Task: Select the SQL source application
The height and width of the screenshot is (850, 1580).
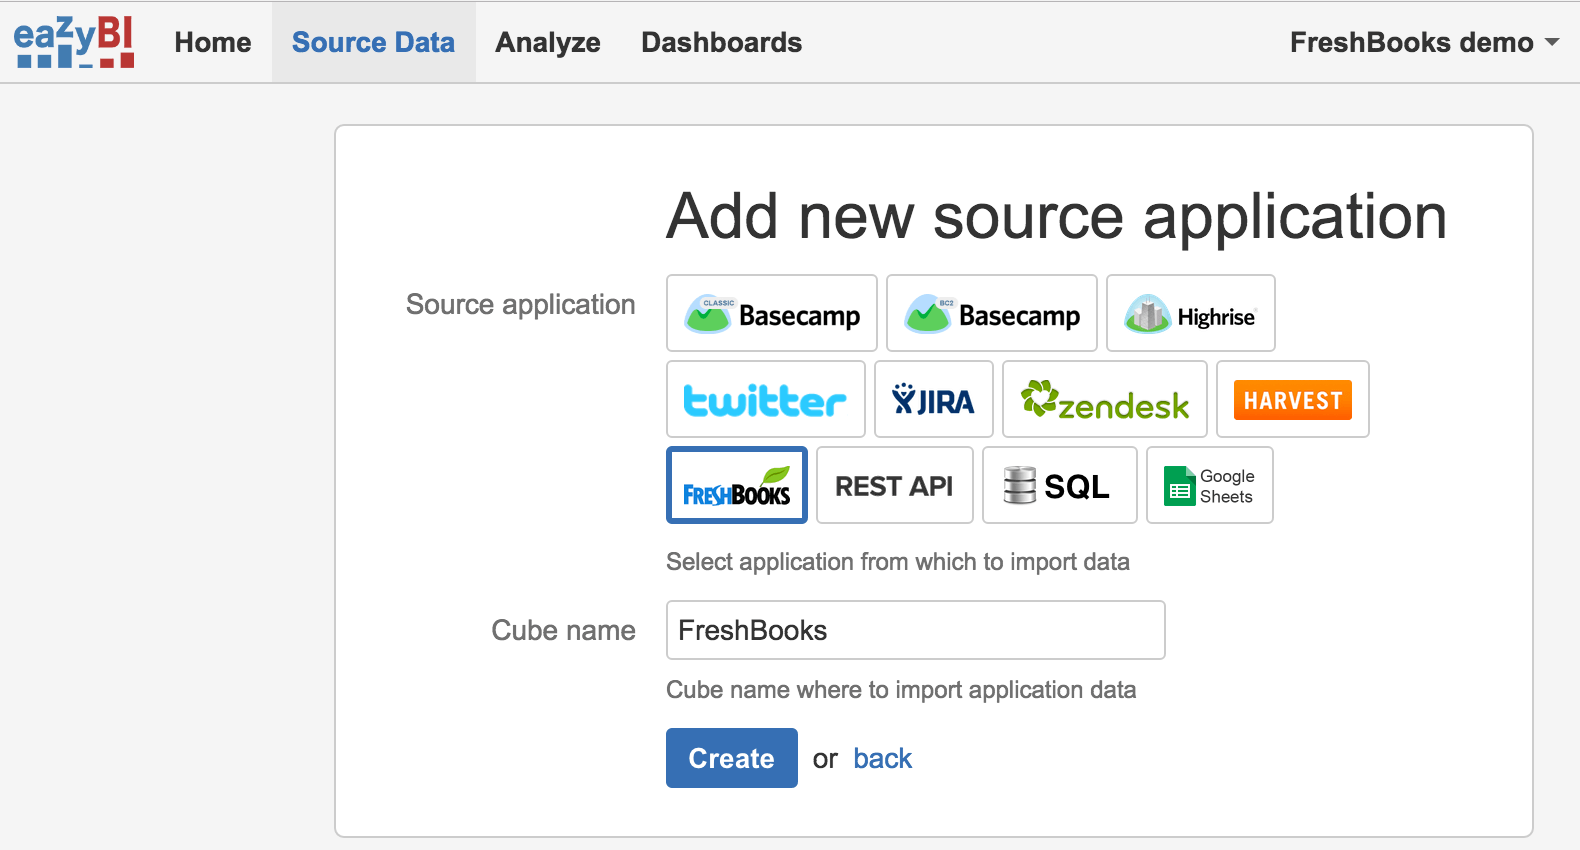Action: (1059, 486)
